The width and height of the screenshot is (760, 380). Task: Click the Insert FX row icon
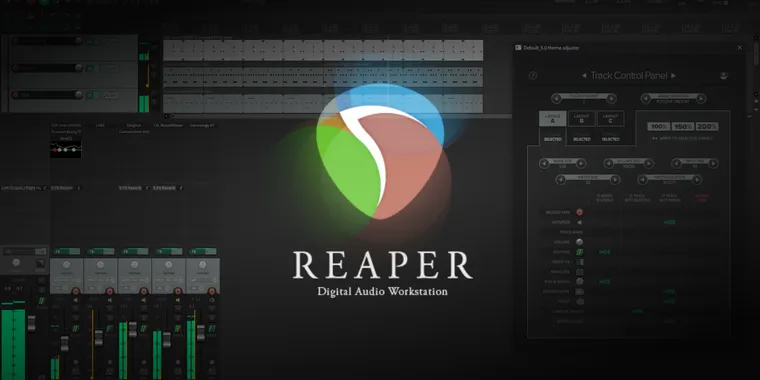tap(579, 262)
